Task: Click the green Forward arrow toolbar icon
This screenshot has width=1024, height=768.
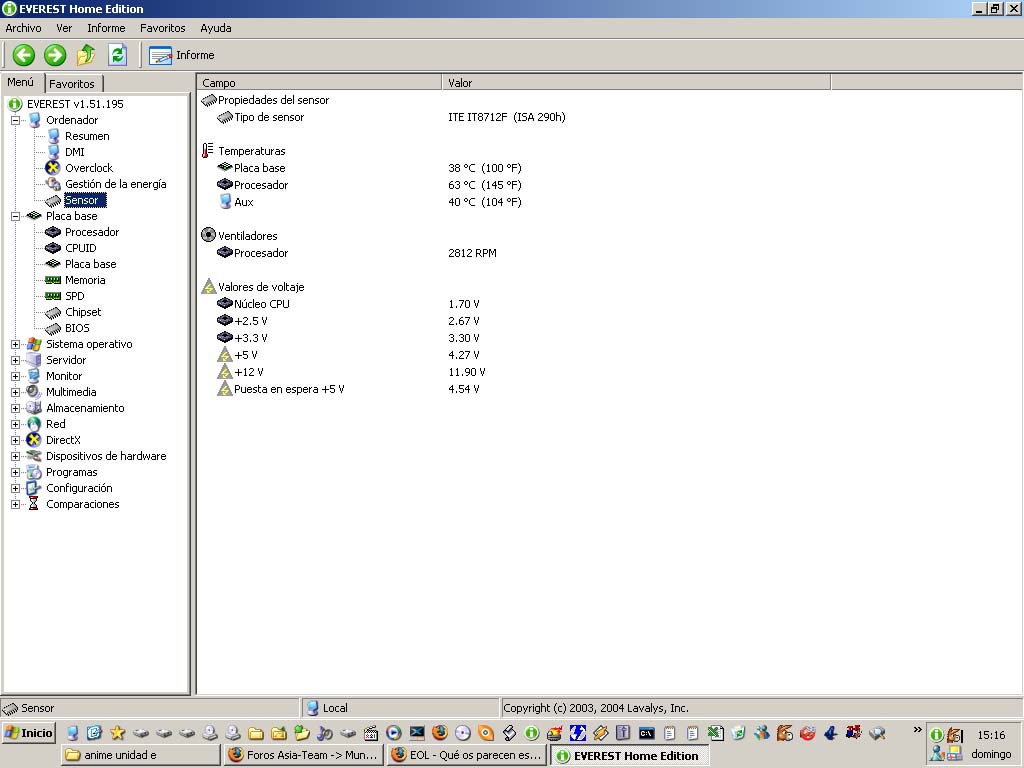Action: click(55, 55)
